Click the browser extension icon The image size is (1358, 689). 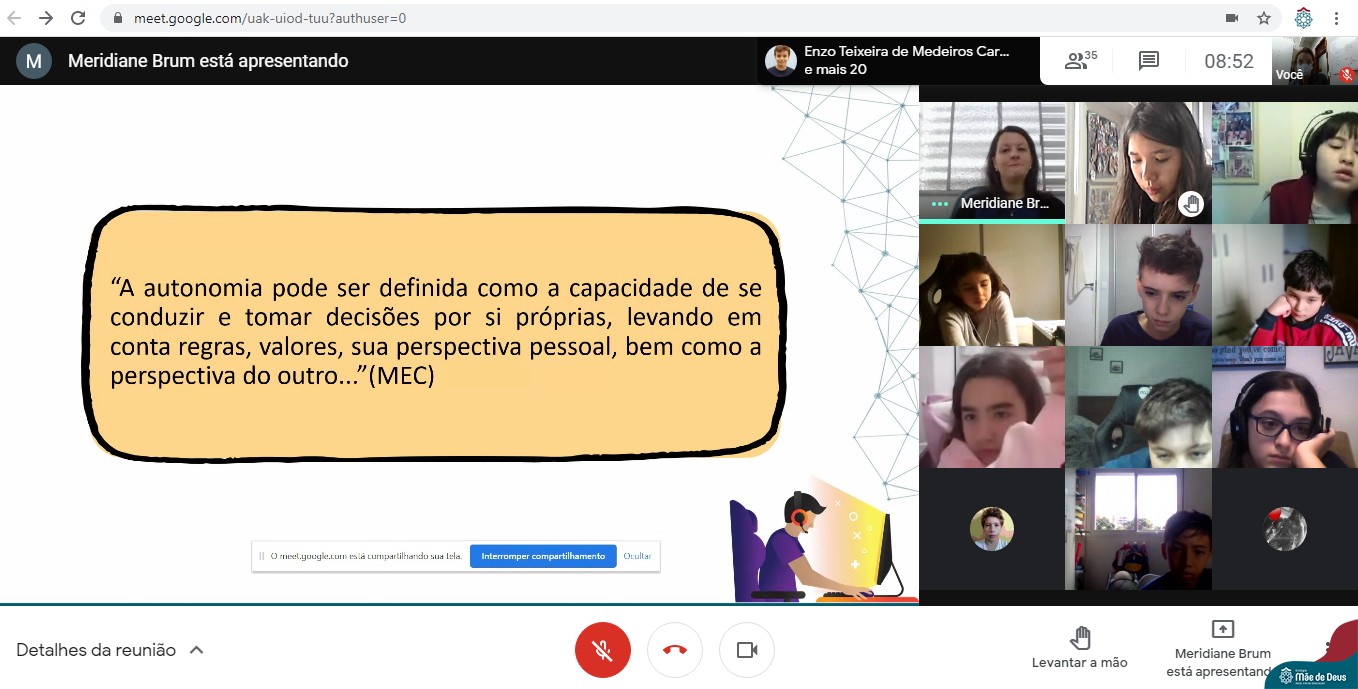pos(1303,18)
